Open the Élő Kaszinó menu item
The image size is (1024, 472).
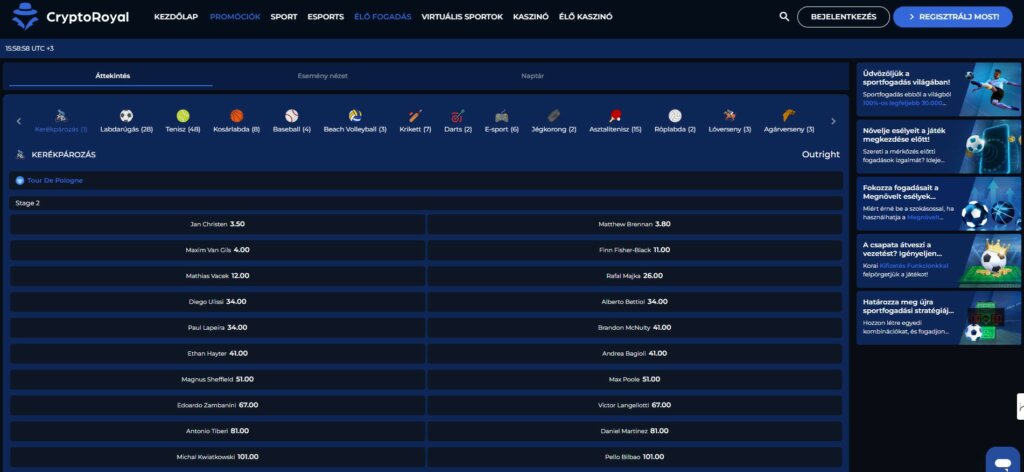click(x=586, y=17)
